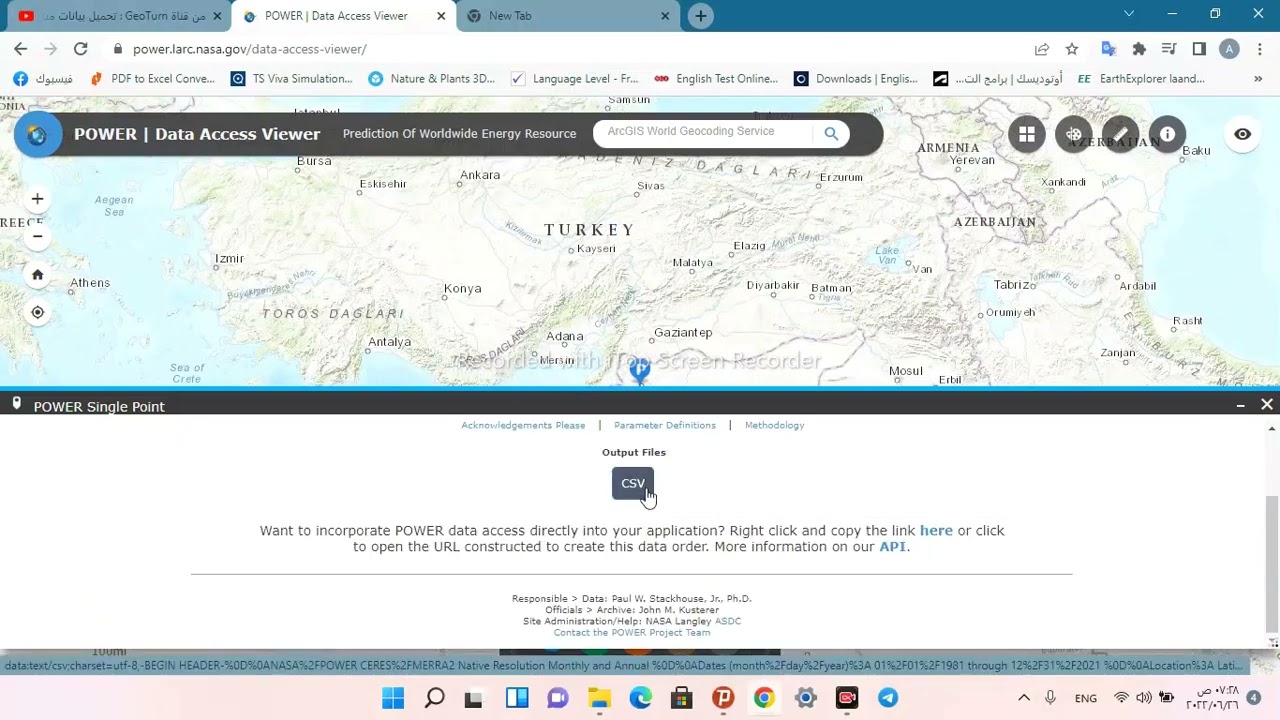
Task: Open the API information link
Action: (892, 547)
